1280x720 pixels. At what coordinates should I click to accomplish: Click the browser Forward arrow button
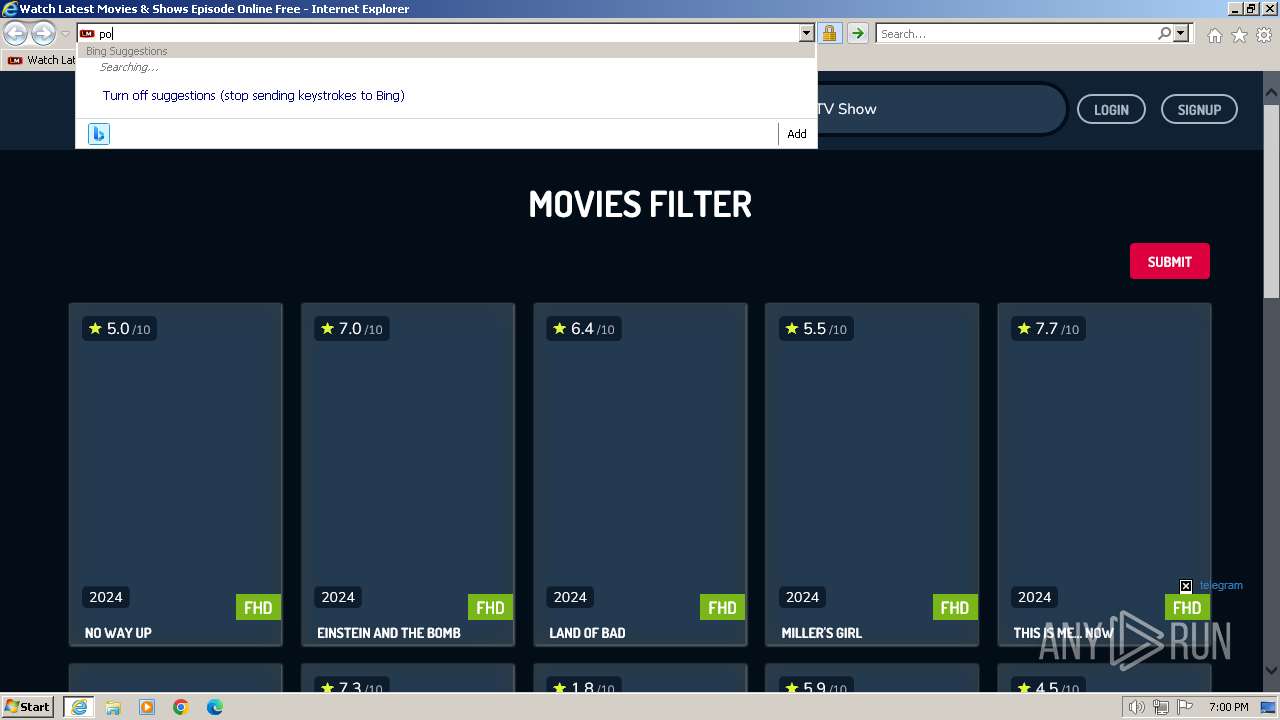click(x=43, y=34)
